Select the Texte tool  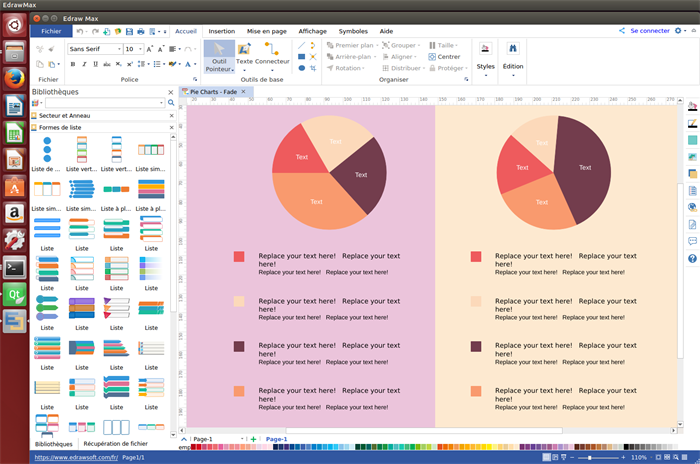pos(244,57)
